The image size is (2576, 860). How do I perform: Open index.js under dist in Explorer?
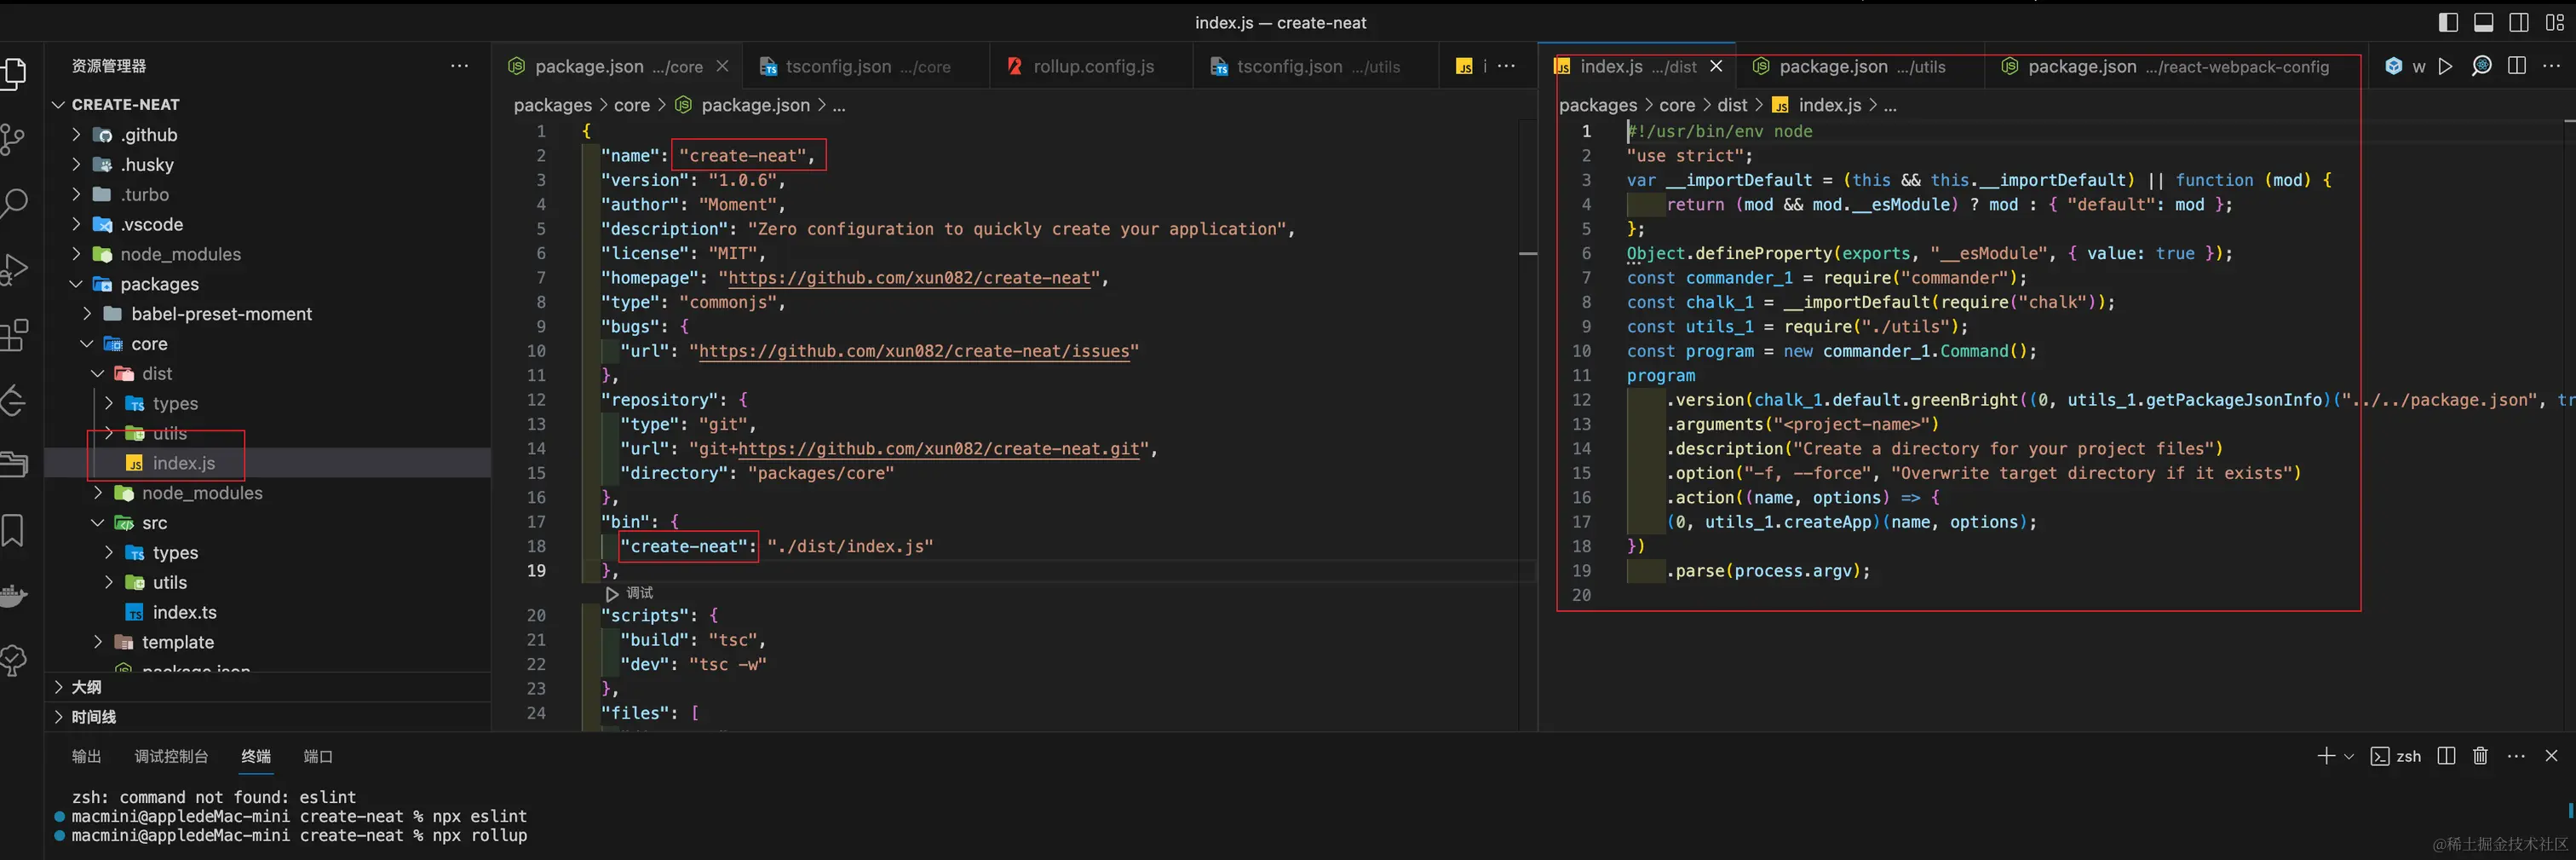point(184,463)
